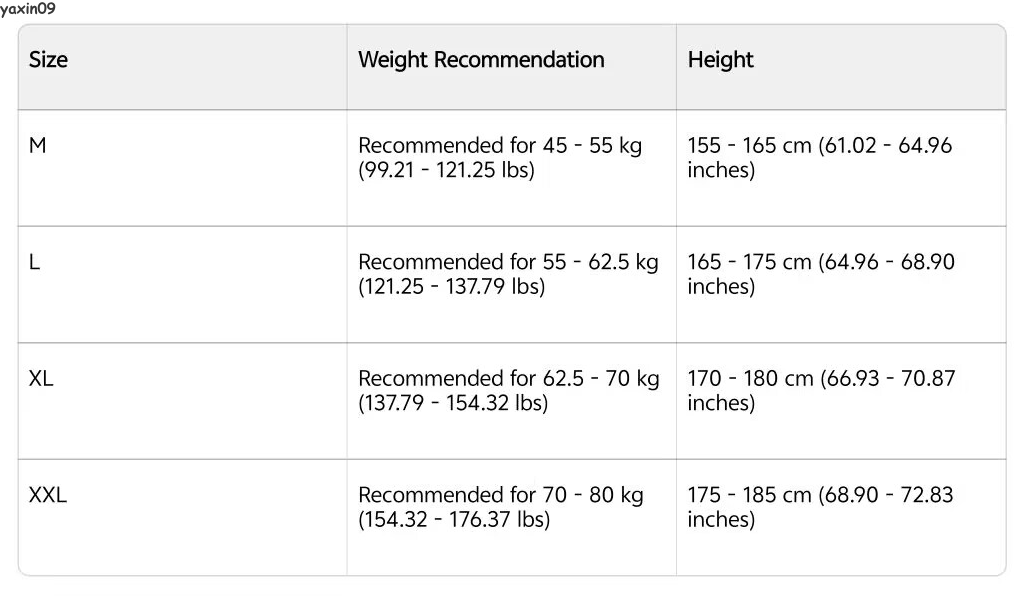Click the Size column header
Image resolution: width=1028 pixels, height=600 pixels.
click(48, 60)
